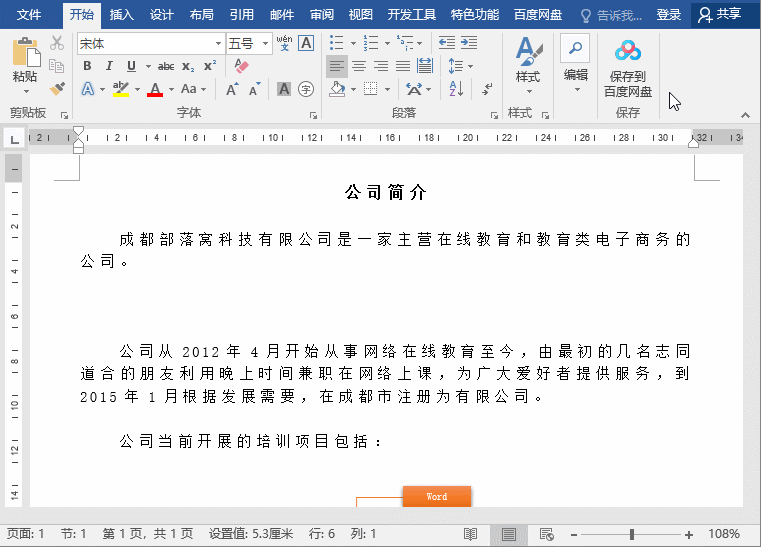Image resolution: width=761 pixels, height=547 pixels.
Task: Click the 共享 share button
Action: [x=720, y=15]
